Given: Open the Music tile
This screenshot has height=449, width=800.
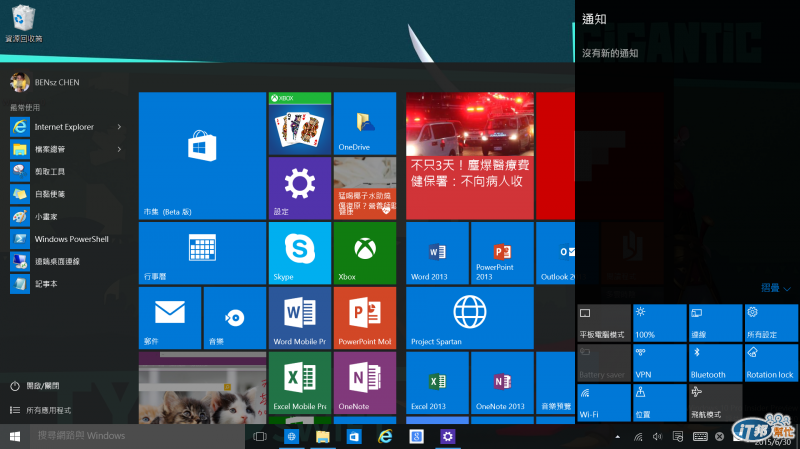Looking at the screenshot, I should (x=235, y=318).
